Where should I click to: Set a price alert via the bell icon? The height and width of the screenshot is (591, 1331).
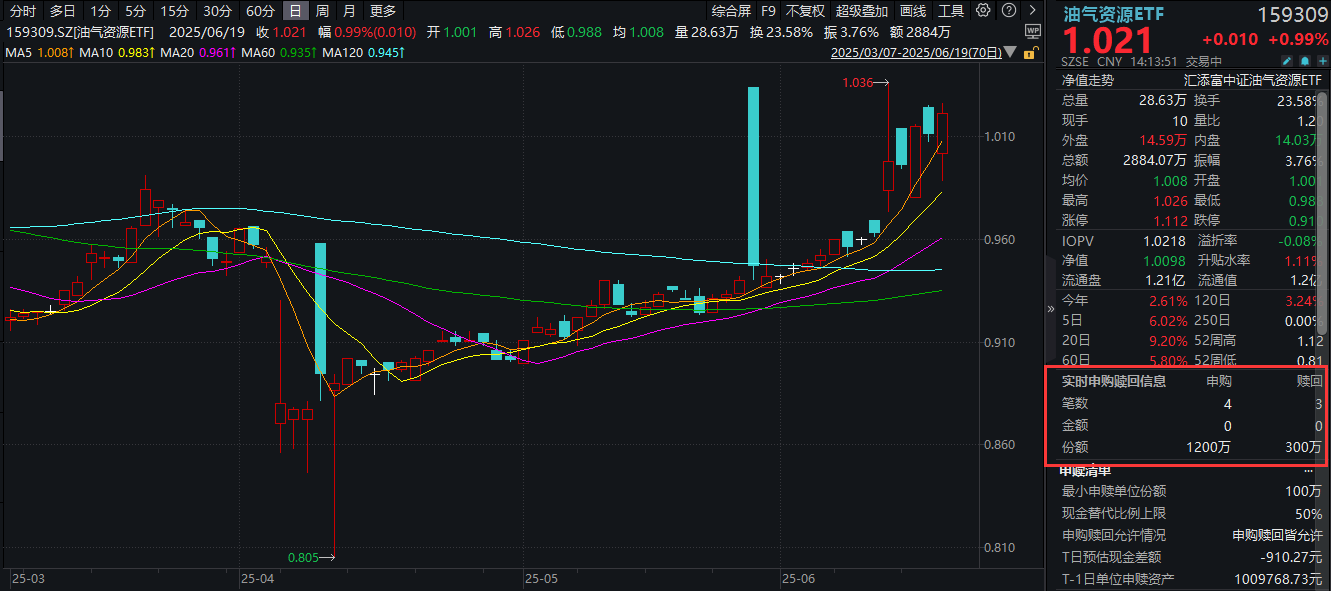pos(1305,60)
